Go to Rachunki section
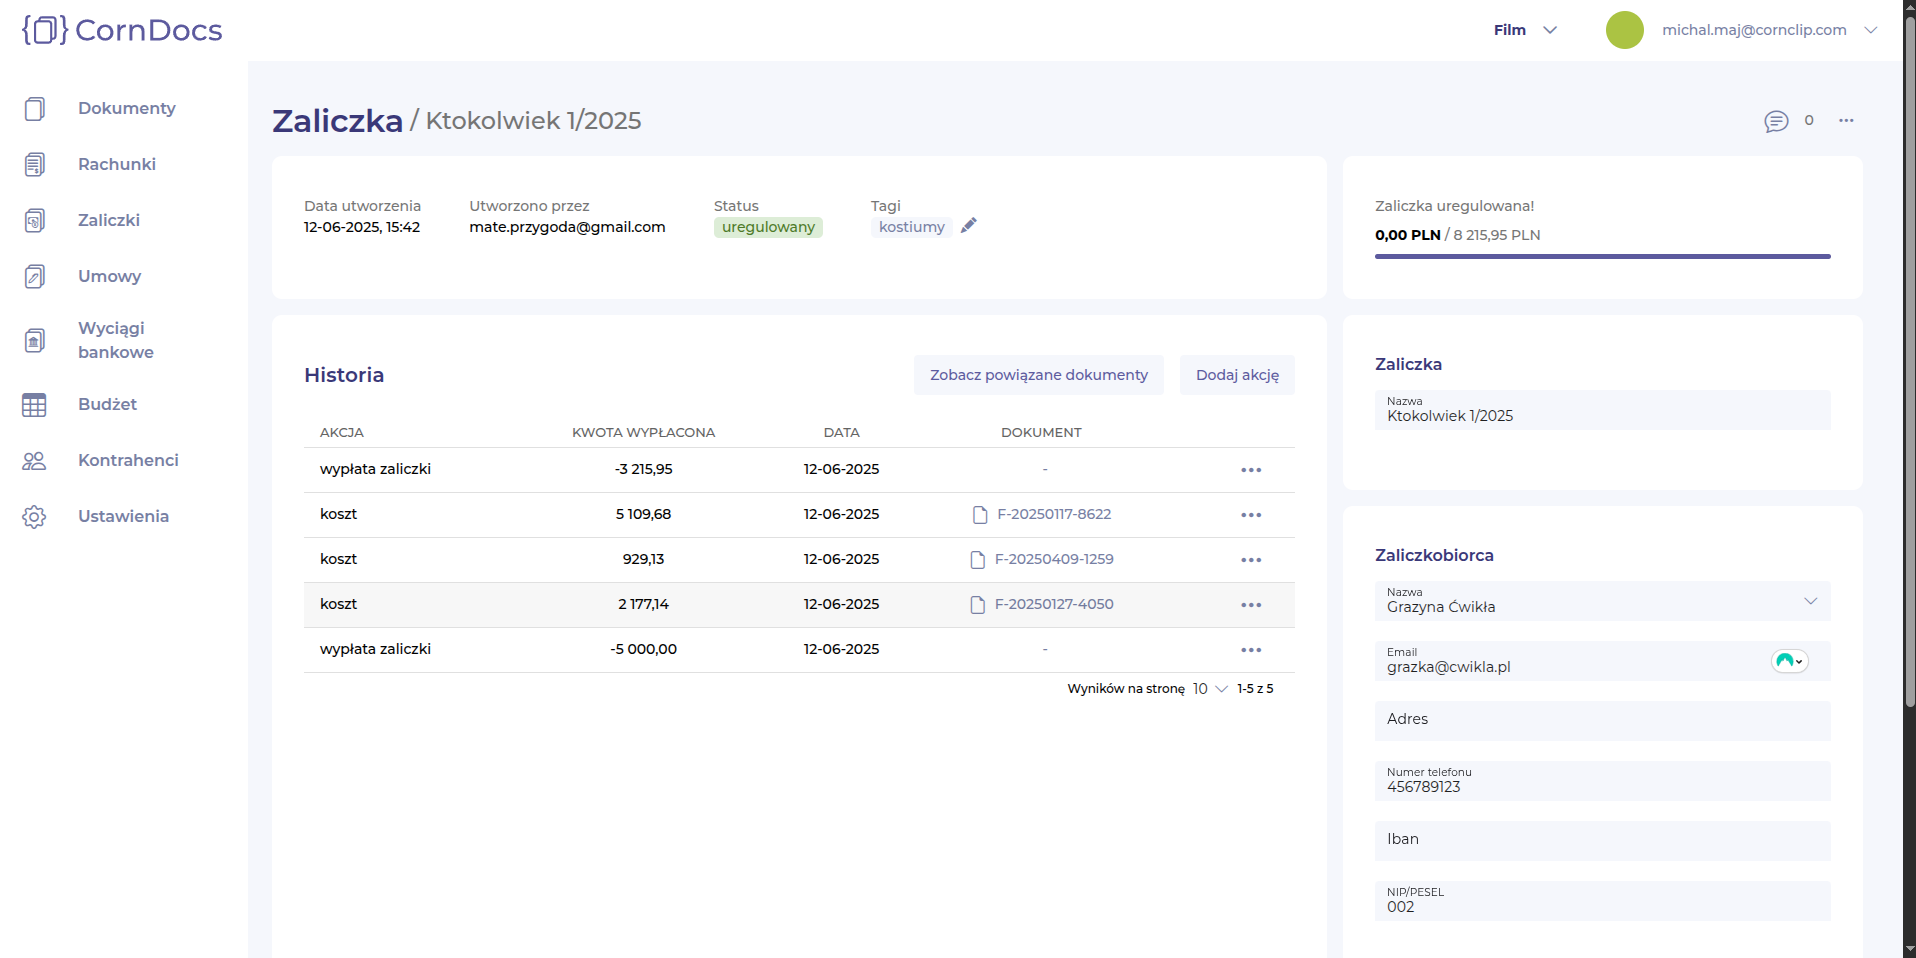 (117, 164)
